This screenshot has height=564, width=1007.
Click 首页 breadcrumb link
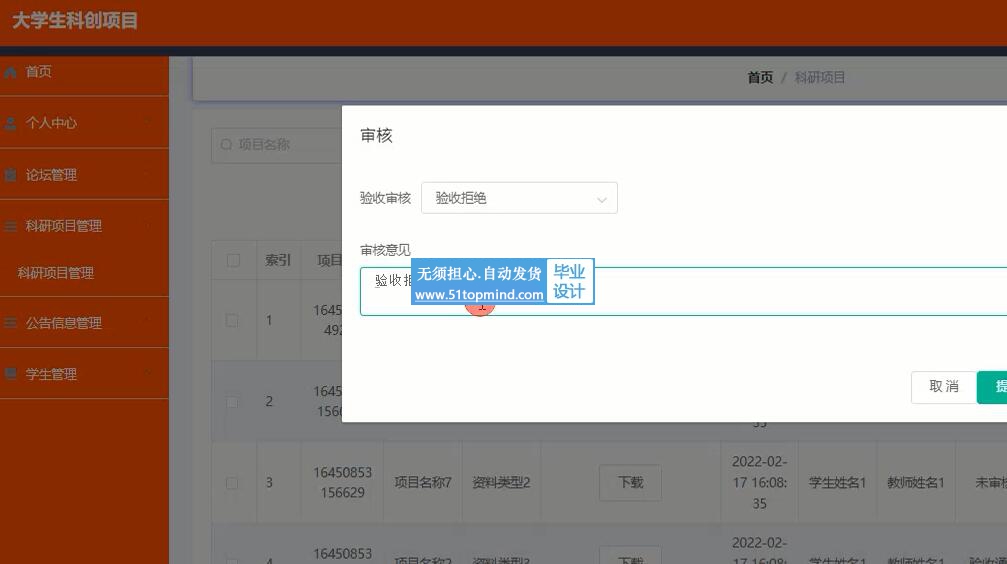click(760, 78)
